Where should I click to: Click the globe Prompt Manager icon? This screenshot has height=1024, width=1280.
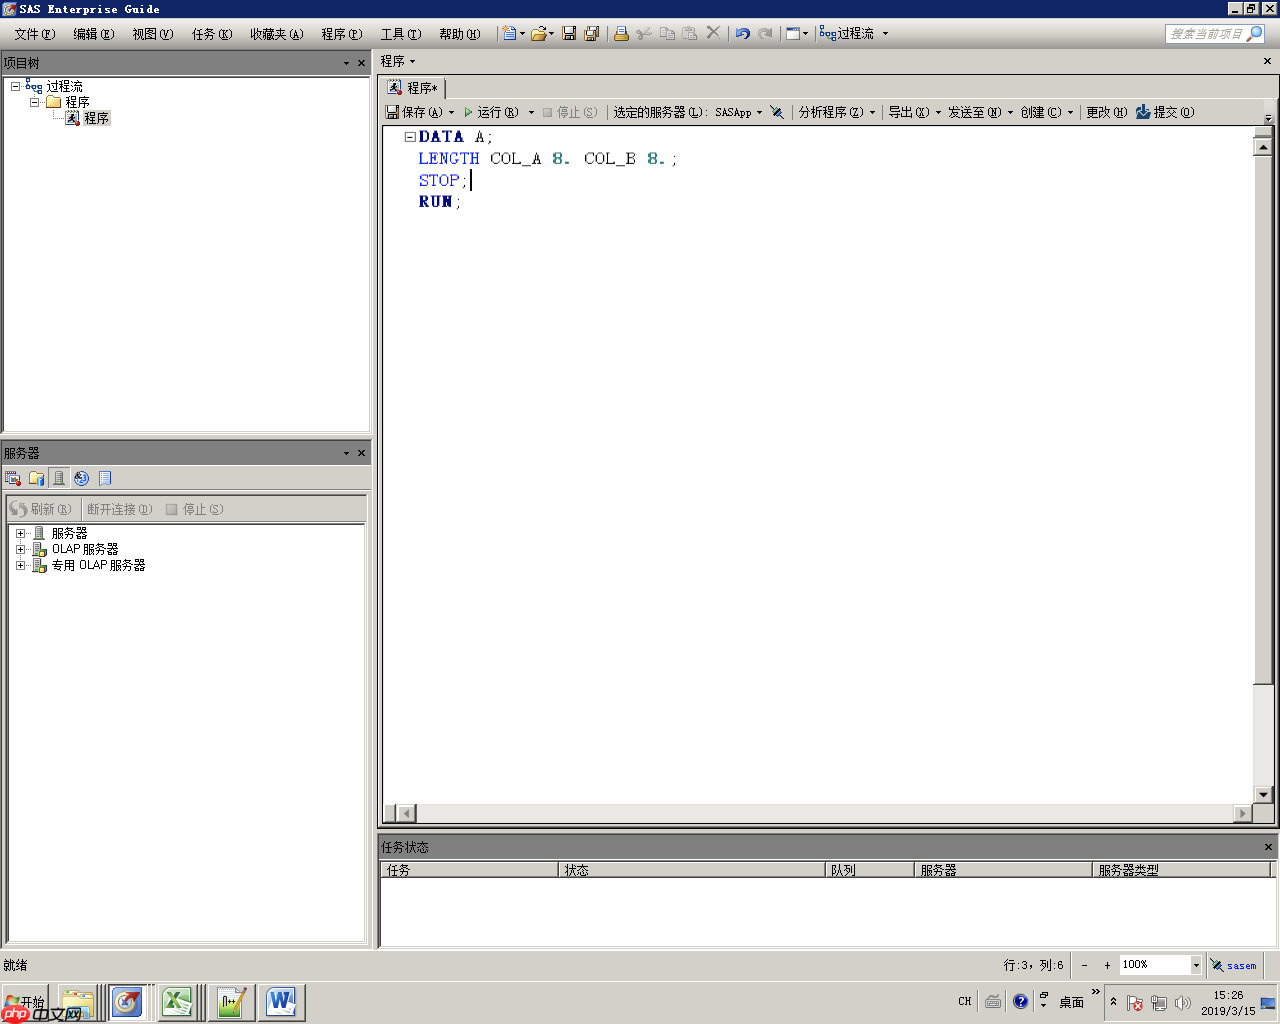coord(82,478)
